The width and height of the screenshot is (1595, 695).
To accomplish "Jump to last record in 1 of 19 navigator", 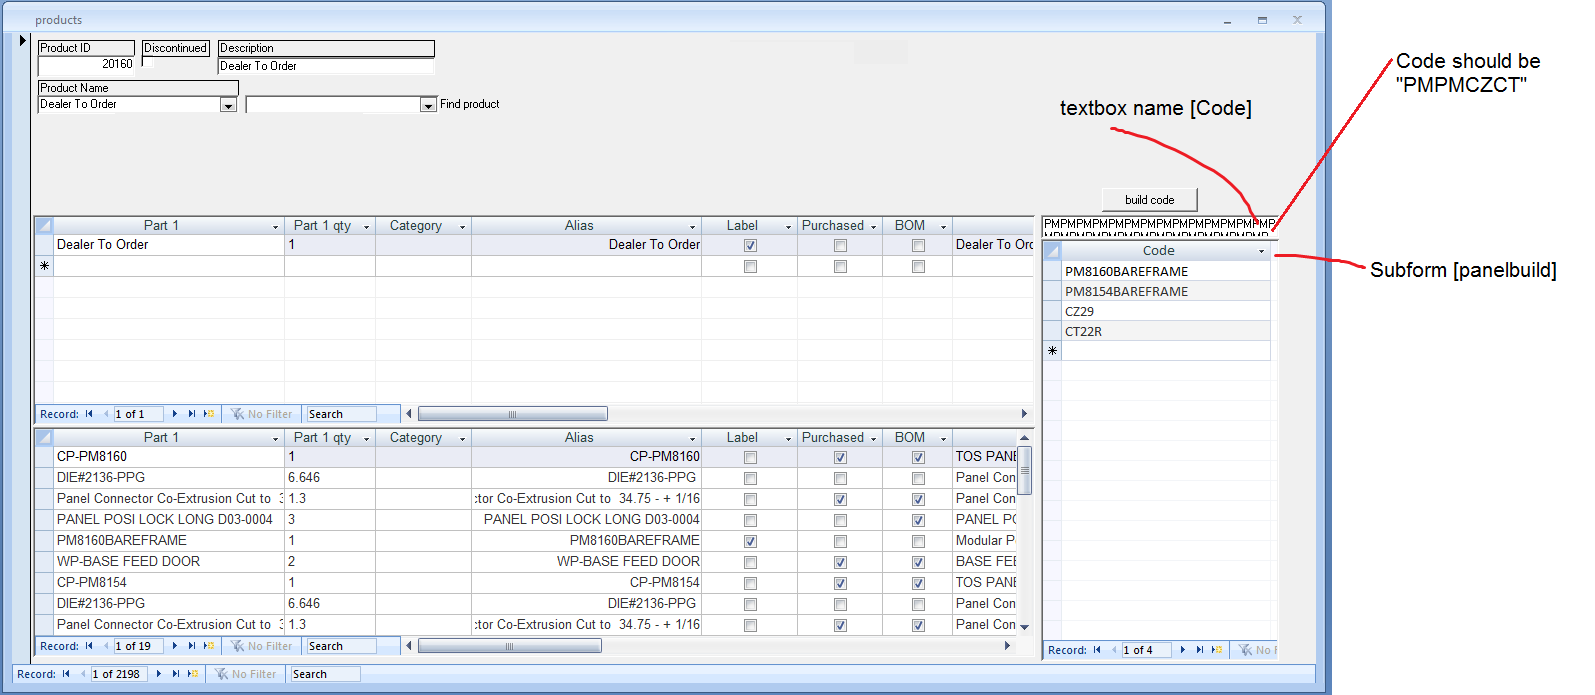I will (x=192, y=646).
